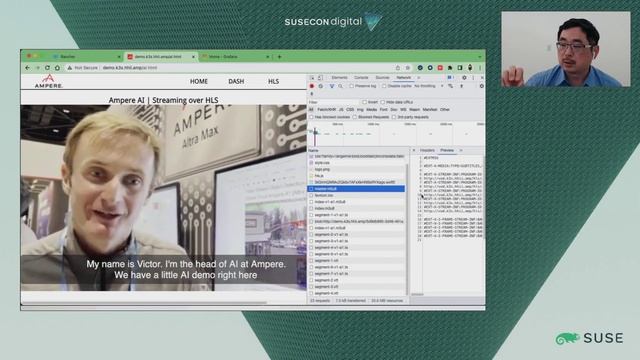Enable the Disable cache checkbox

point(384,86)
